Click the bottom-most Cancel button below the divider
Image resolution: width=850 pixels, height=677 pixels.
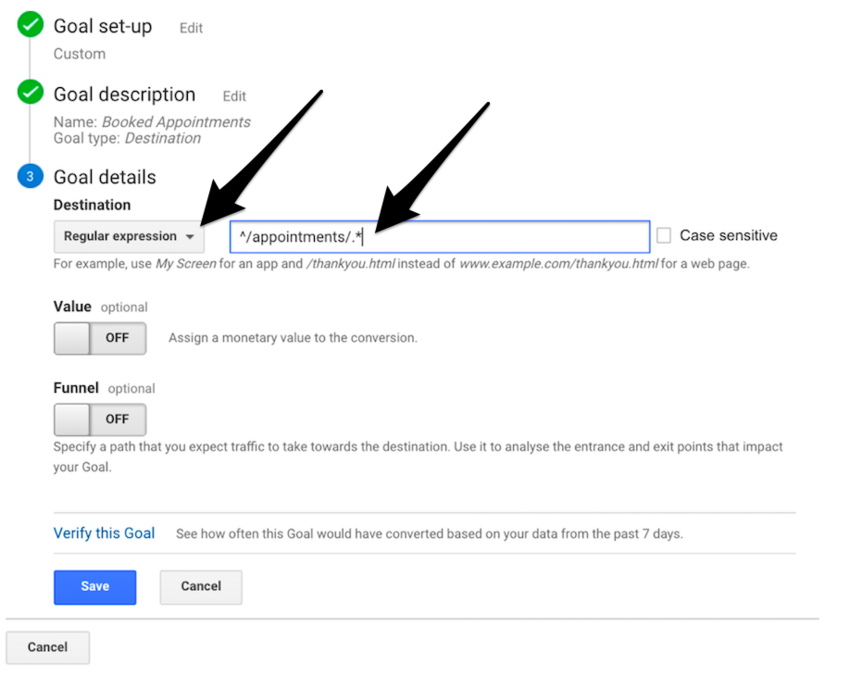(47, 647)
